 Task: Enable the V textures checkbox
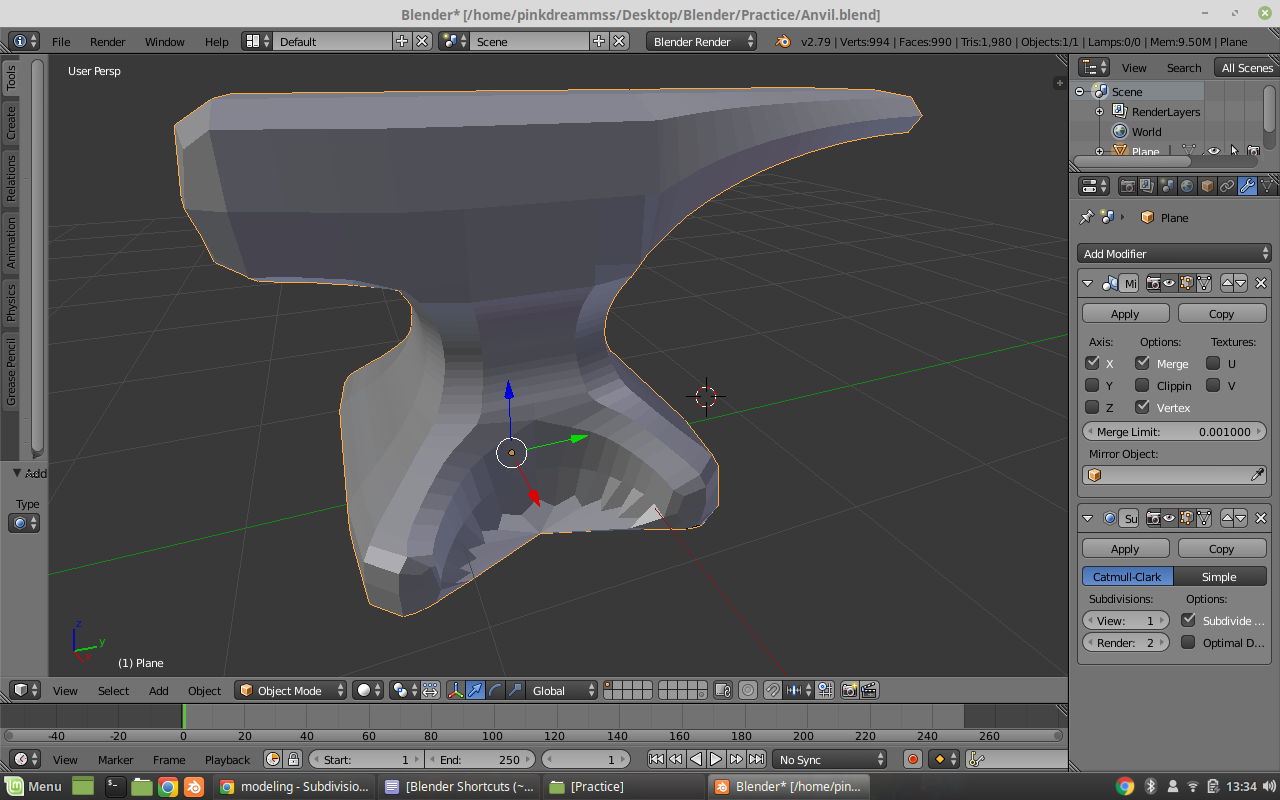[1213, 385]
